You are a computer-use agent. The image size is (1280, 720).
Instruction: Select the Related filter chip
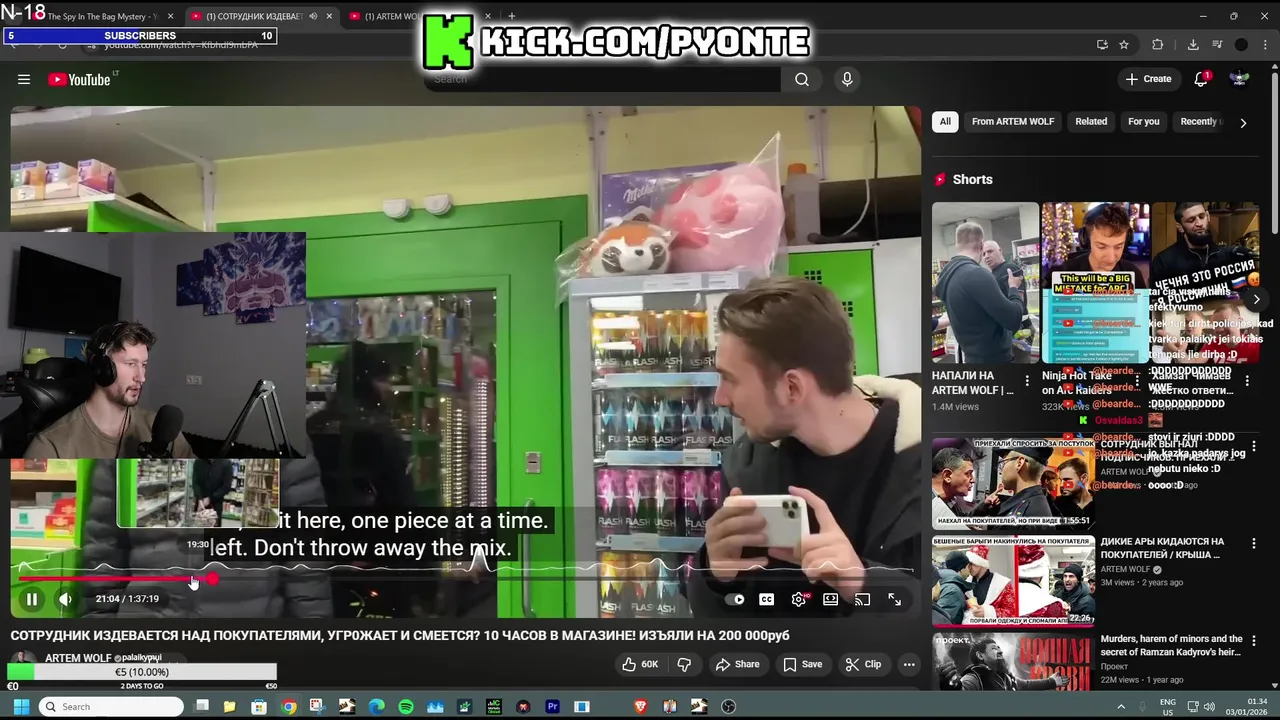pyautogui.click(x=1091, y=122)
